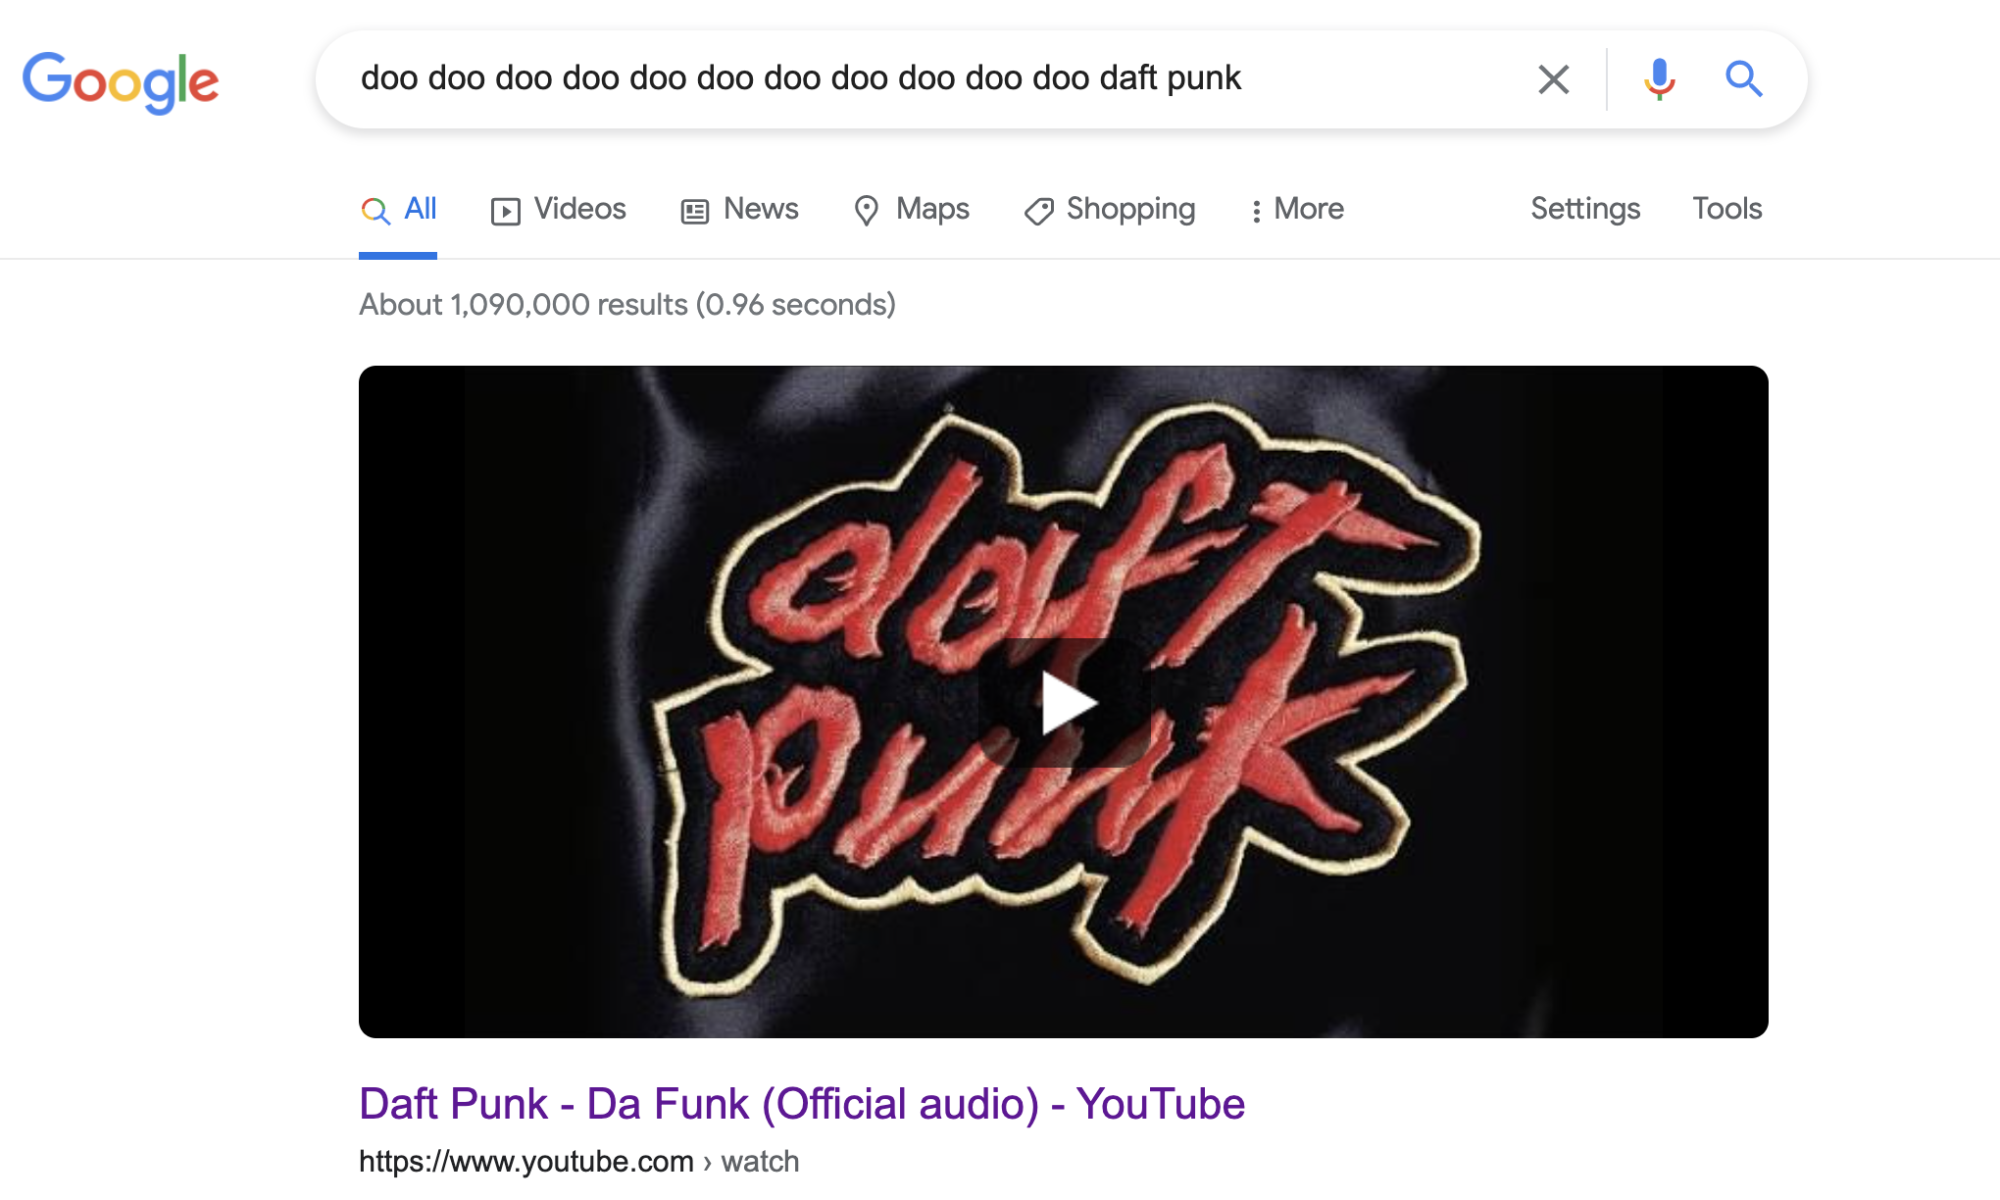Click the Maps tab pin icon
The image size is (2000, 1200).
(866, 210)
